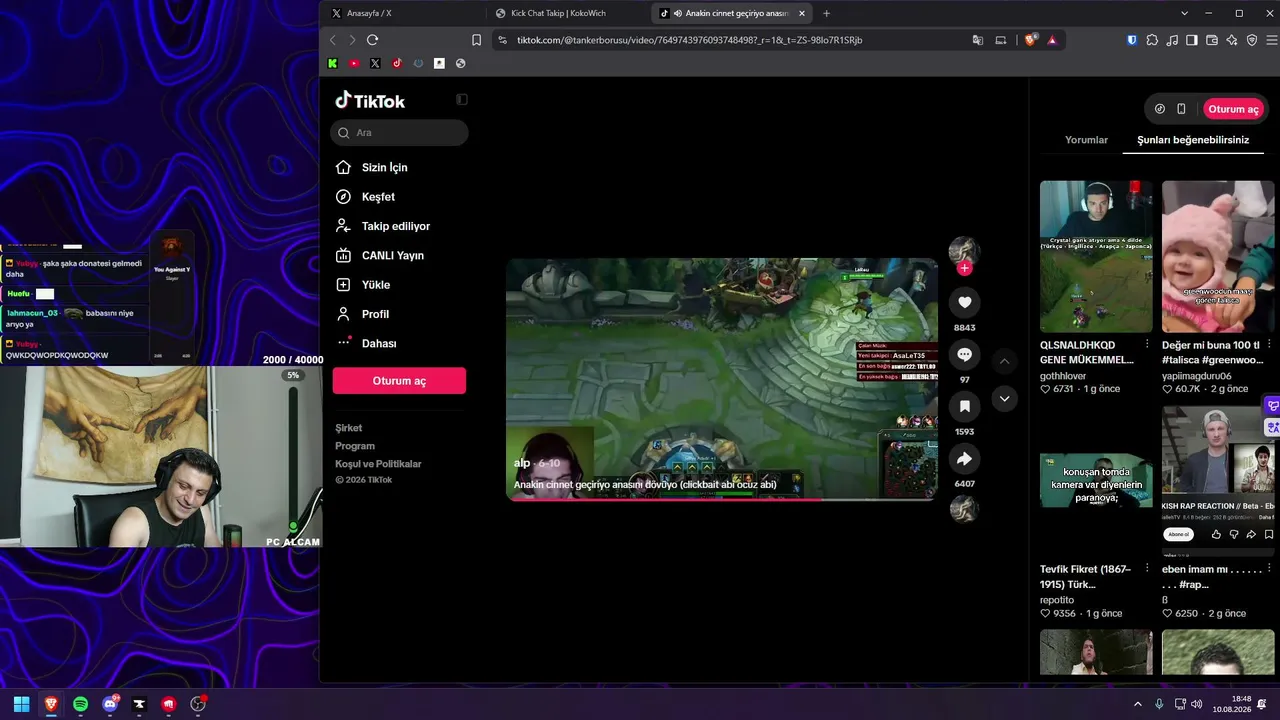The width and height of the screenshot is (1280, 720).
Task: Bookmark the video with the save icon
Action: click(964, 406)
